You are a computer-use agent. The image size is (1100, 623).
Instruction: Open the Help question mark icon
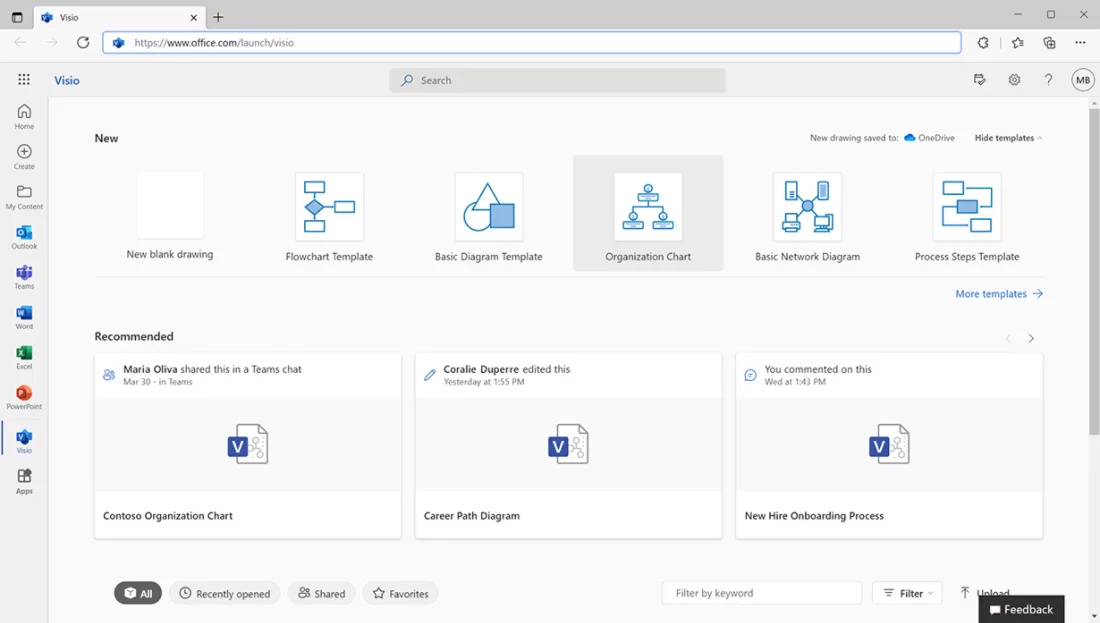point(1048,80)
